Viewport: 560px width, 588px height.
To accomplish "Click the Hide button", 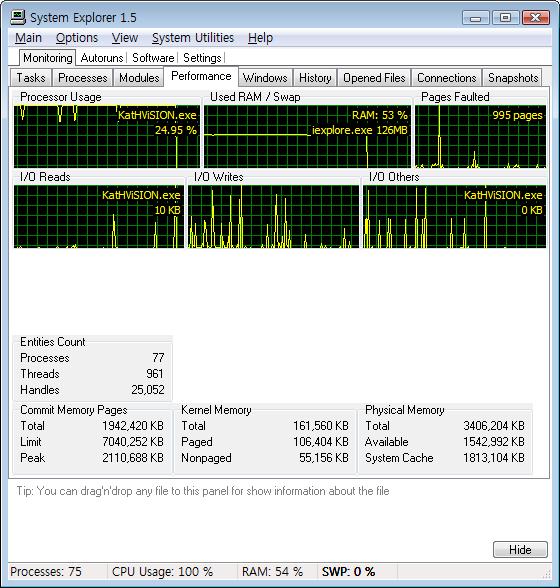I will pos(520,550).
